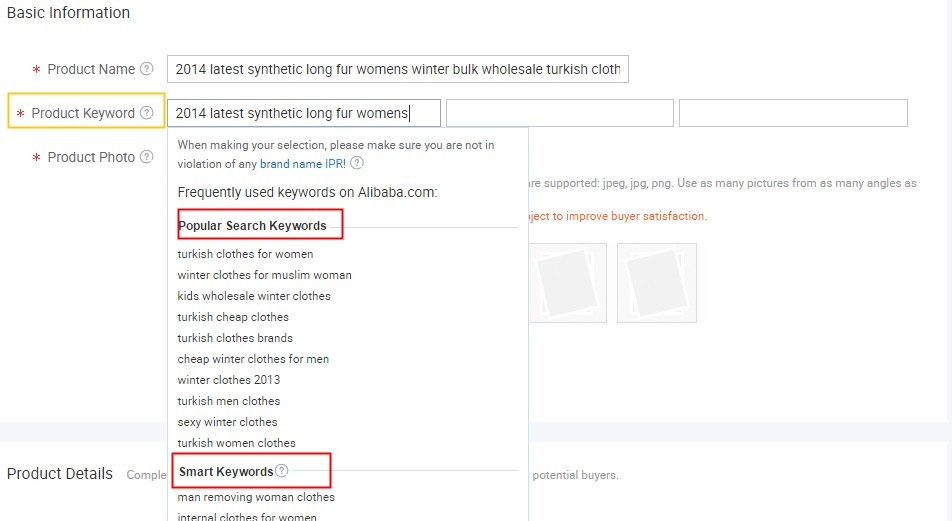Viewport: 952px width, 521px height.
Task: Choose 'winter clothes for muslim woman' suggestion
Action: (x=264, y=275)
